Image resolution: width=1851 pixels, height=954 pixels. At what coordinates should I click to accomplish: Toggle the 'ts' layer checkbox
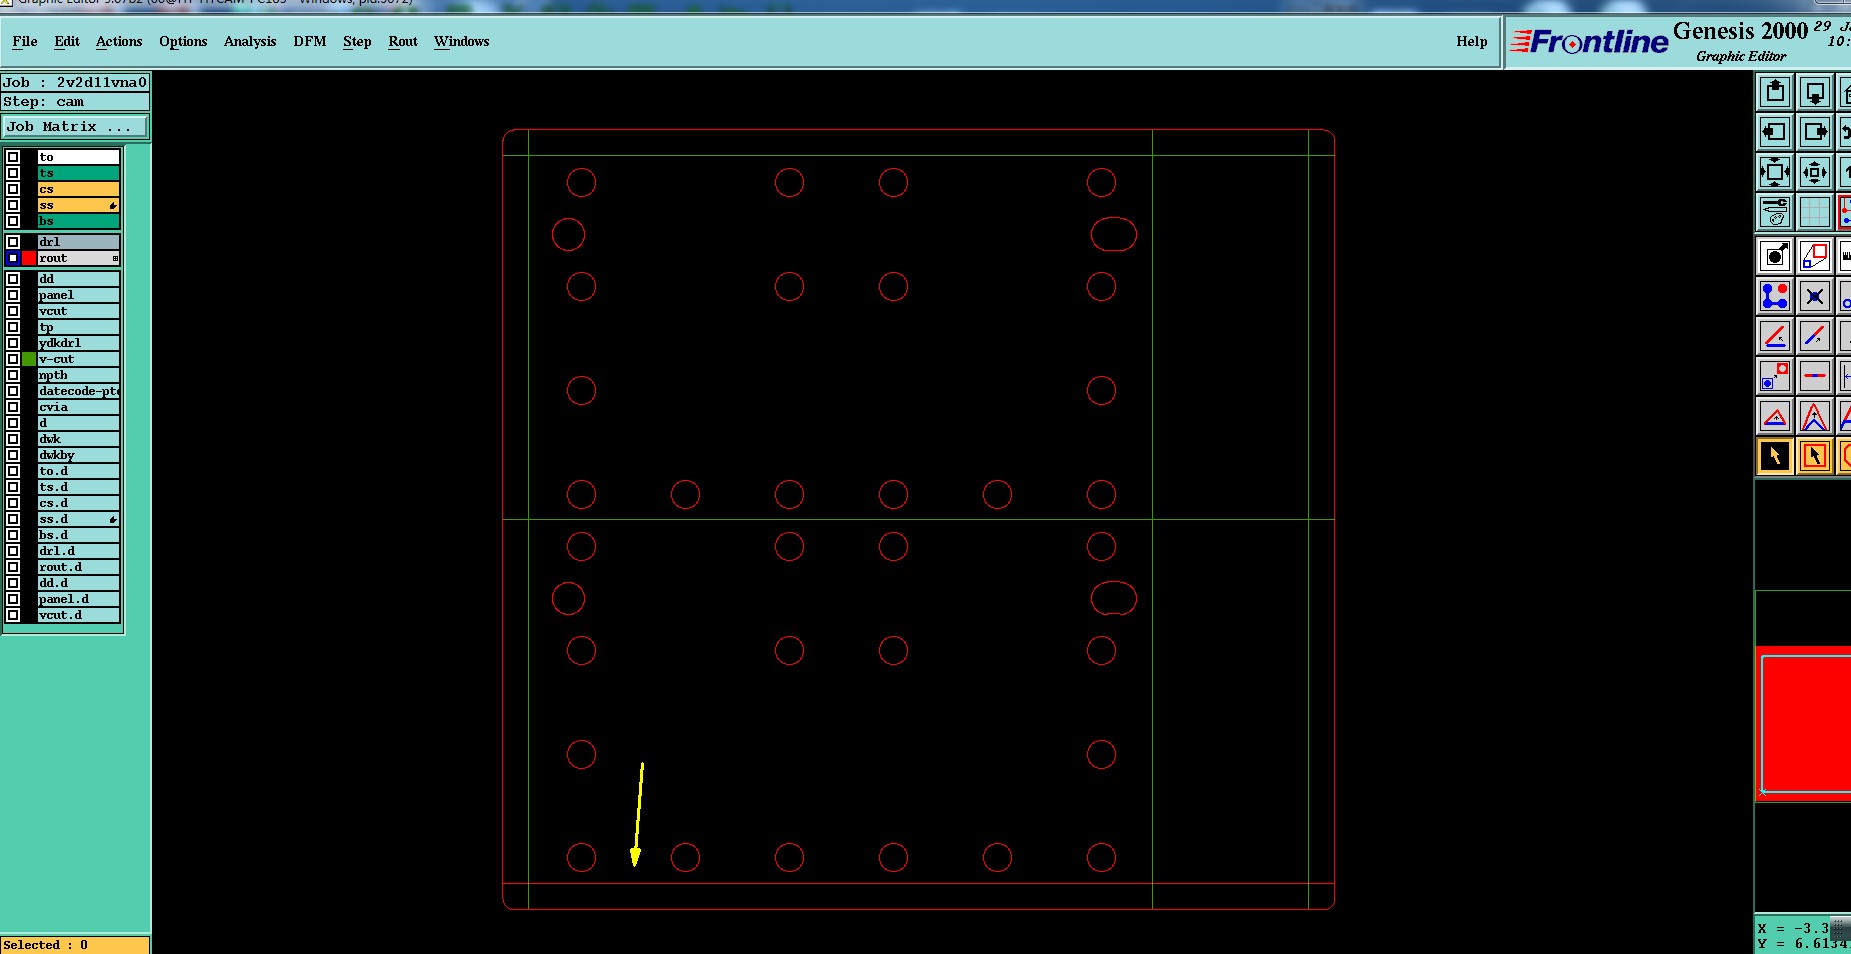13,173
